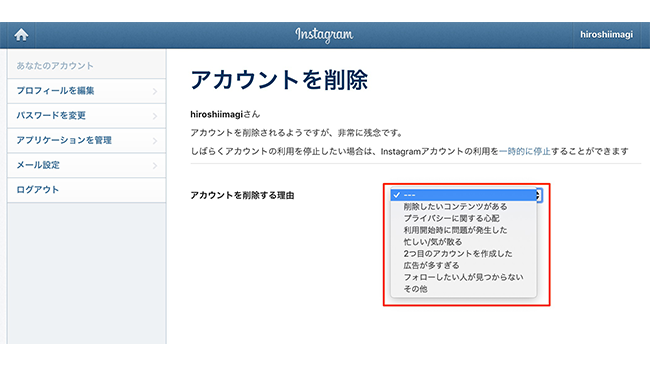Choose 広告が多すぎる option

point(463,265)
